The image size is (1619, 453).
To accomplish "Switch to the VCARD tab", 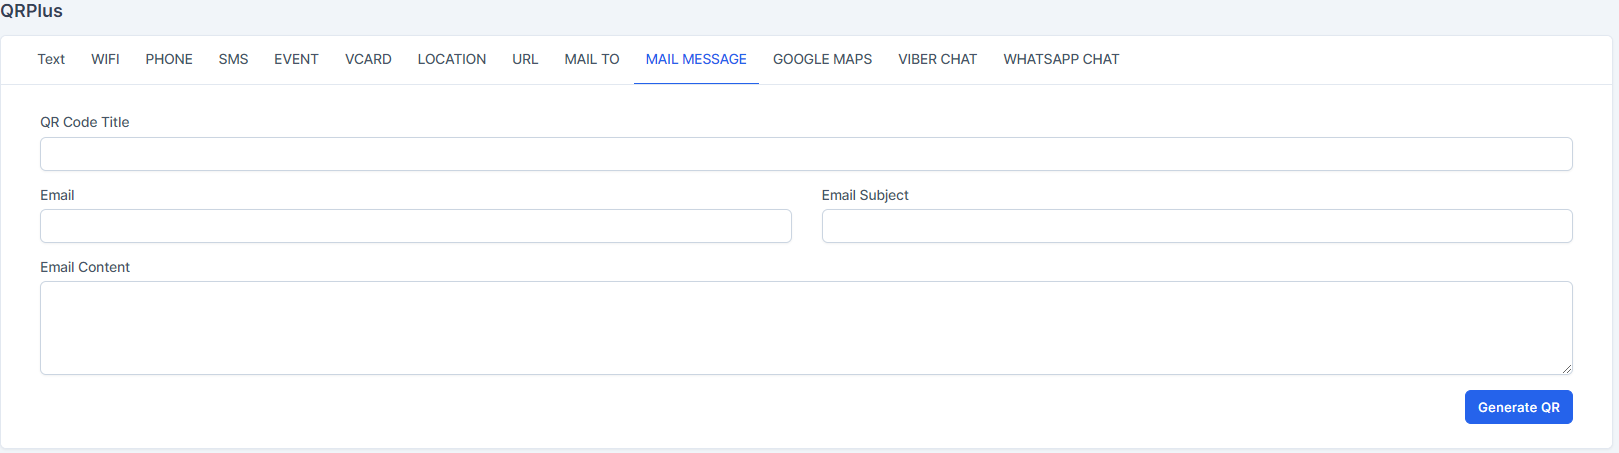I will pyautogui.click(x=368, y=59).
